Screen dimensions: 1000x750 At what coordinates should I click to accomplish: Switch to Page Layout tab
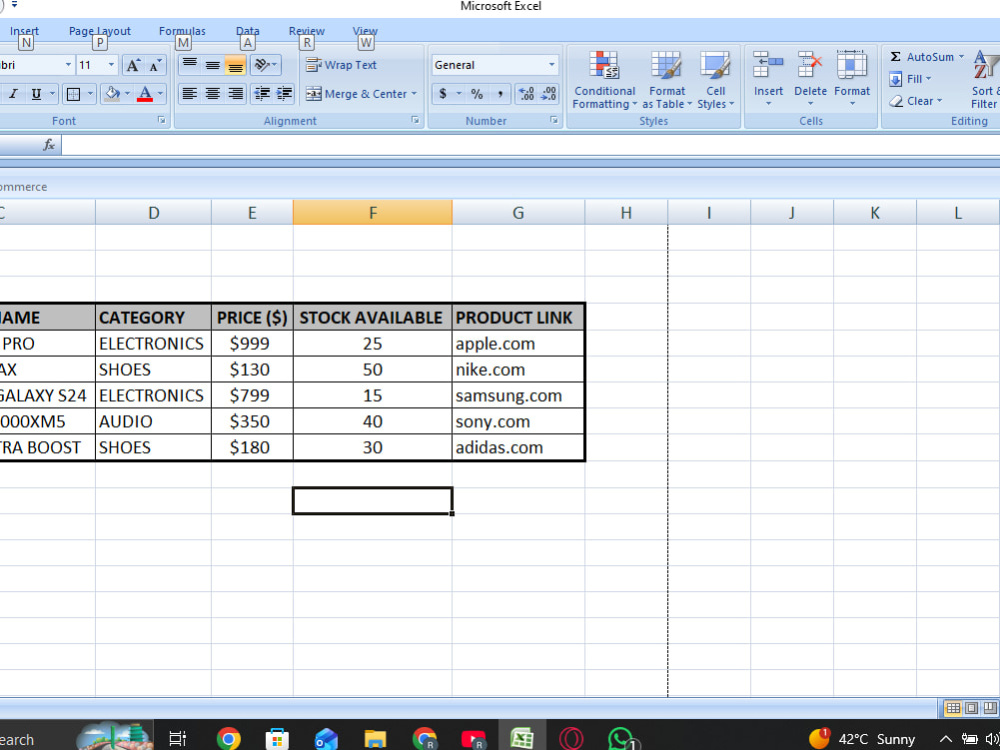tap(99, 31)
